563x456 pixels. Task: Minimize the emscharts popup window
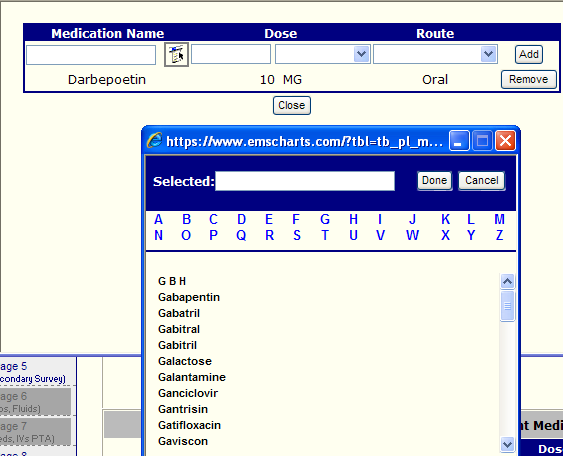pos(459,140)
